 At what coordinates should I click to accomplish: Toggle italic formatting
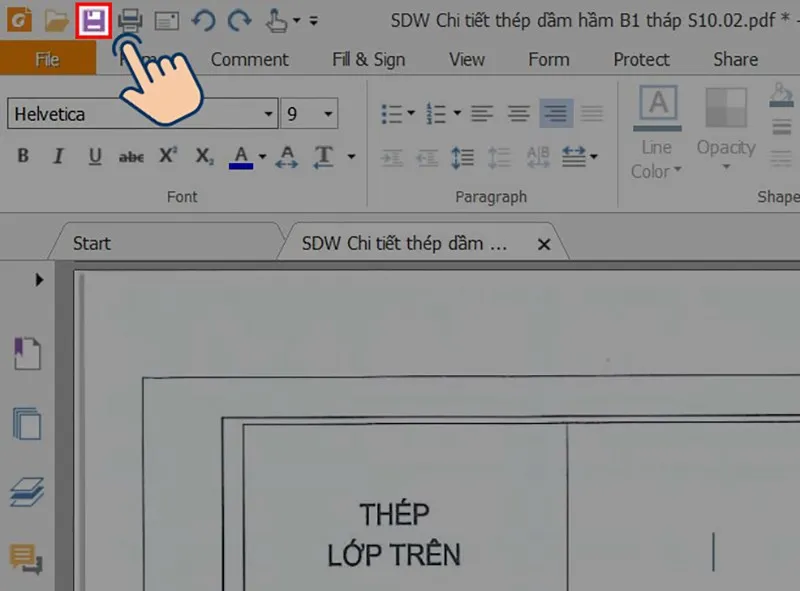tap(58, 156)
